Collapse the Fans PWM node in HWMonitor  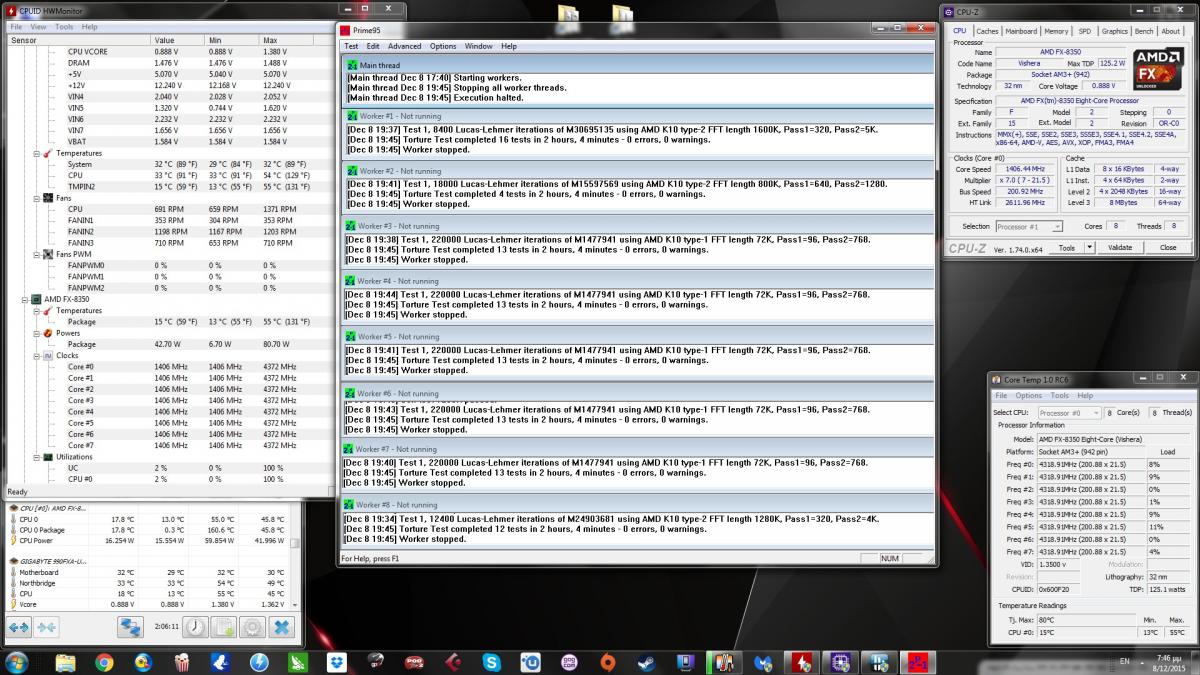(x=36, y=254)
